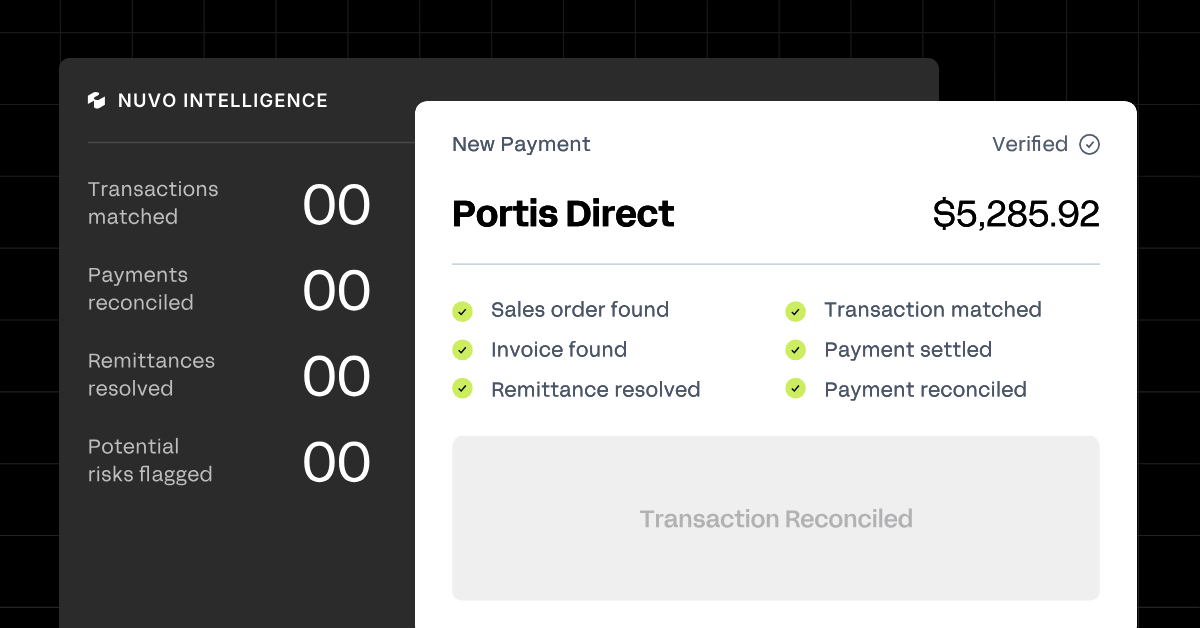Select the NUVO INTELLIGENCE header text
This screenshot has height=628, width=1200.
pos(223,100)
